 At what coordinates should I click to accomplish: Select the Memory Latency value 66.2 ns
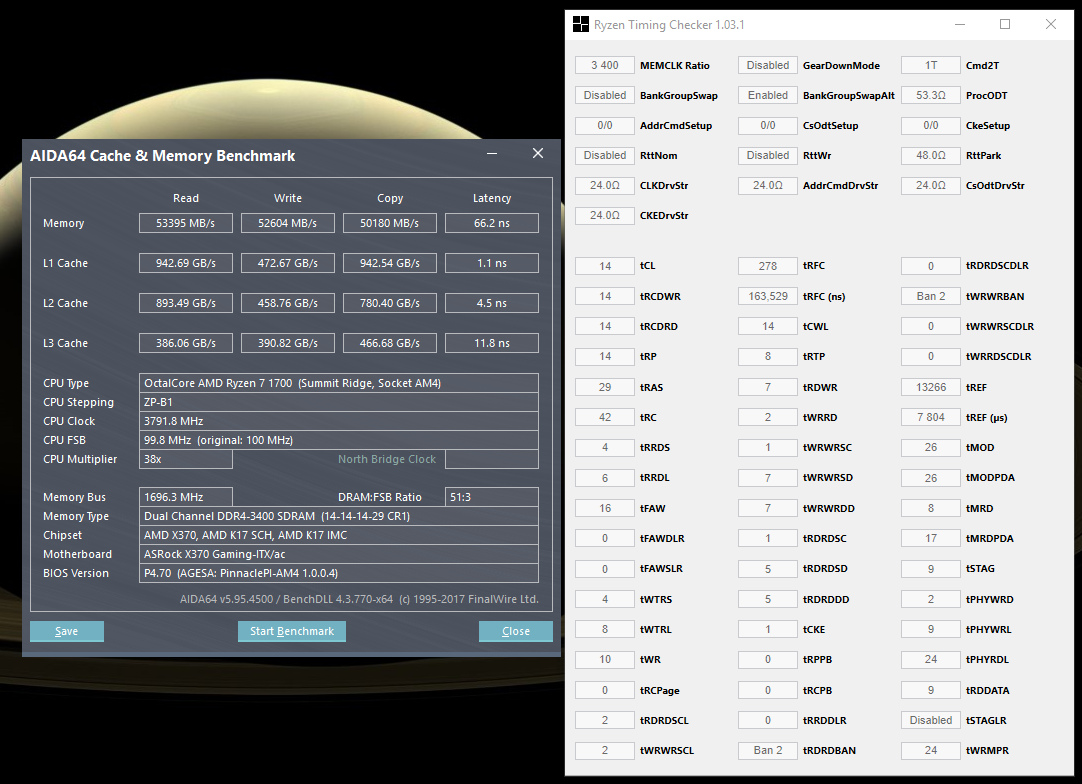click(x=492, y=223)
